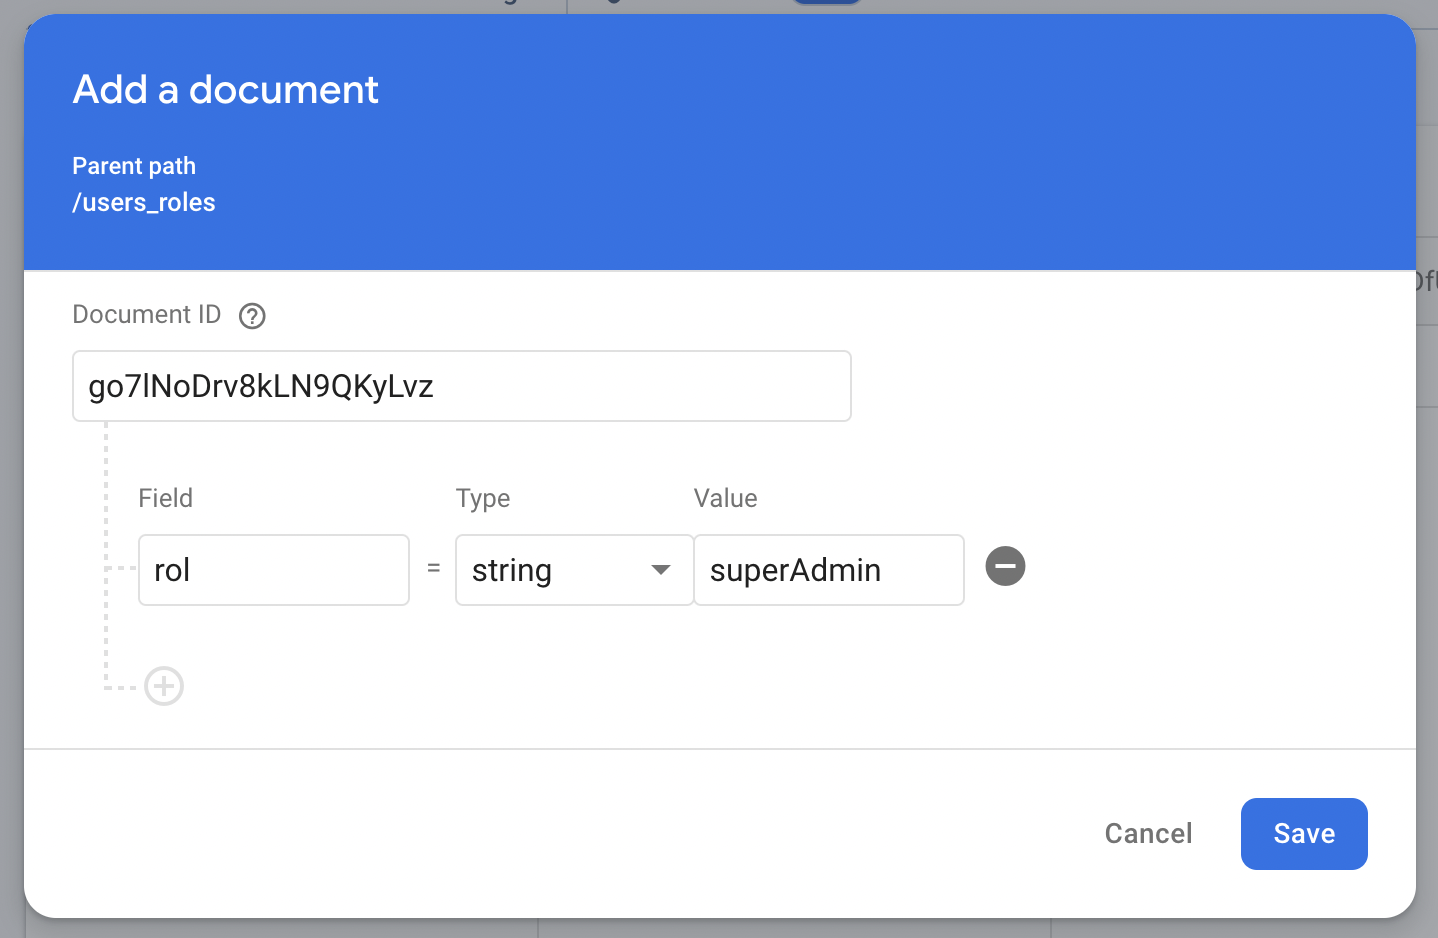Image resolution: width=1438 pixels, height=938 pixels.
Task: Focus the Document ID text box
Action: click(461, 386)
